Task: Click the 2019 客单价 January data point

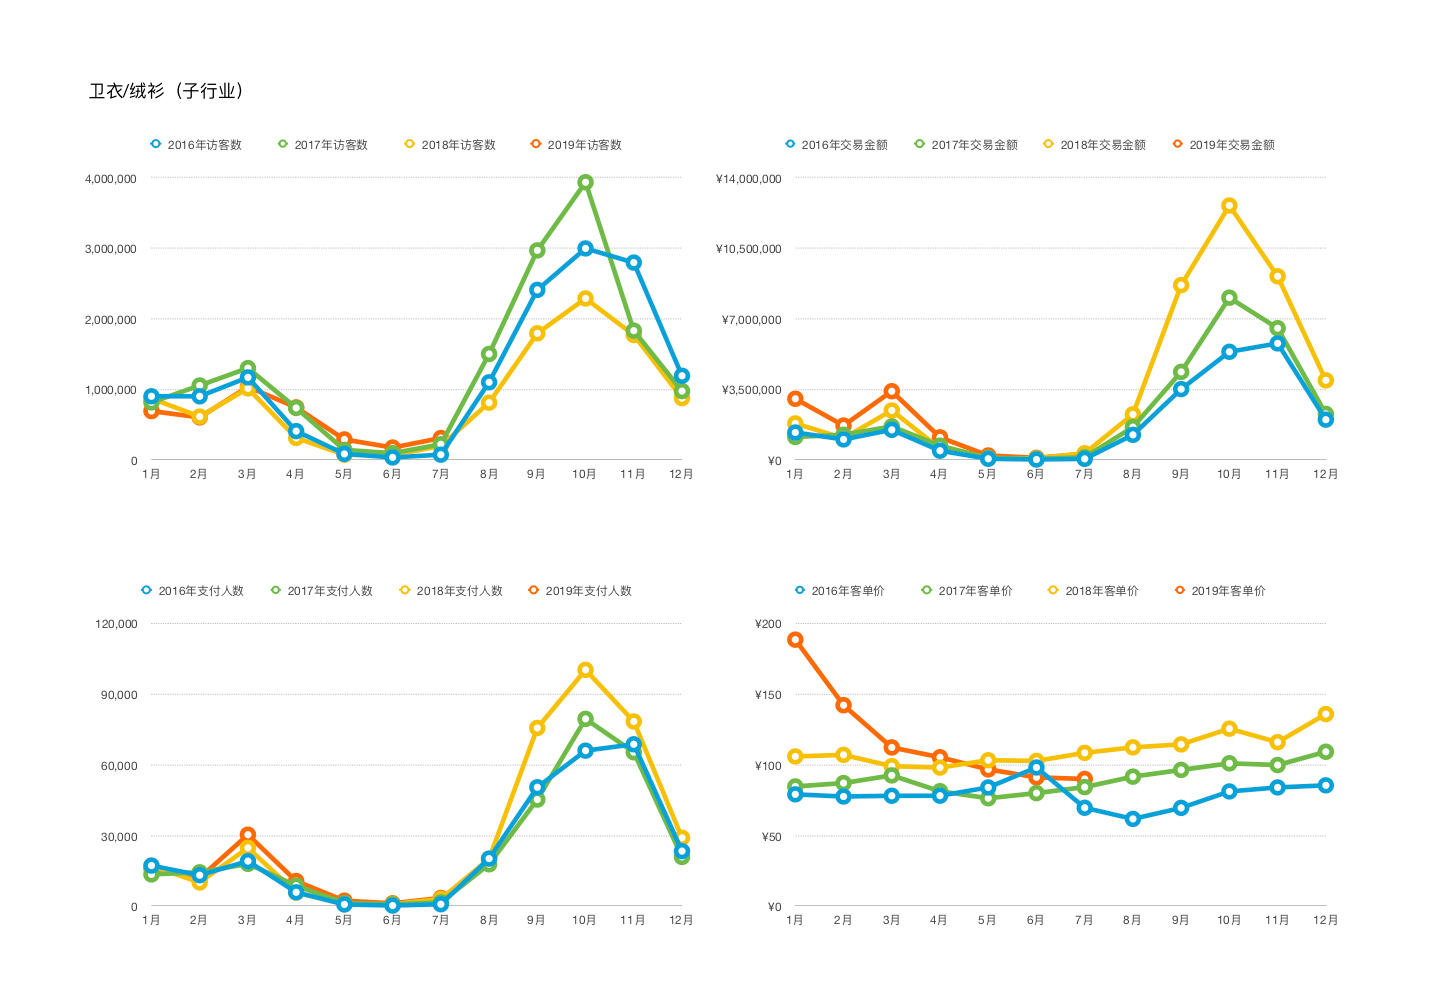Action: coord(795,640)
